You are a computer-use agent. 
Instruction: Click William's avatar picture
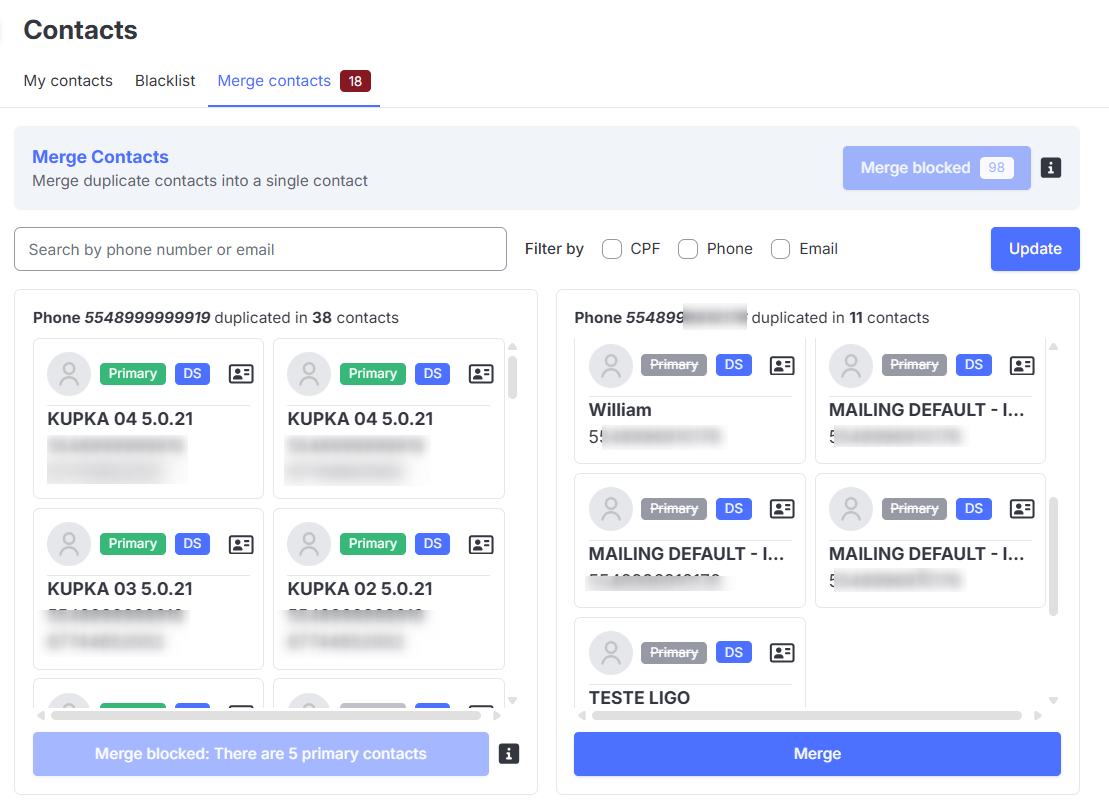point(610,366)
